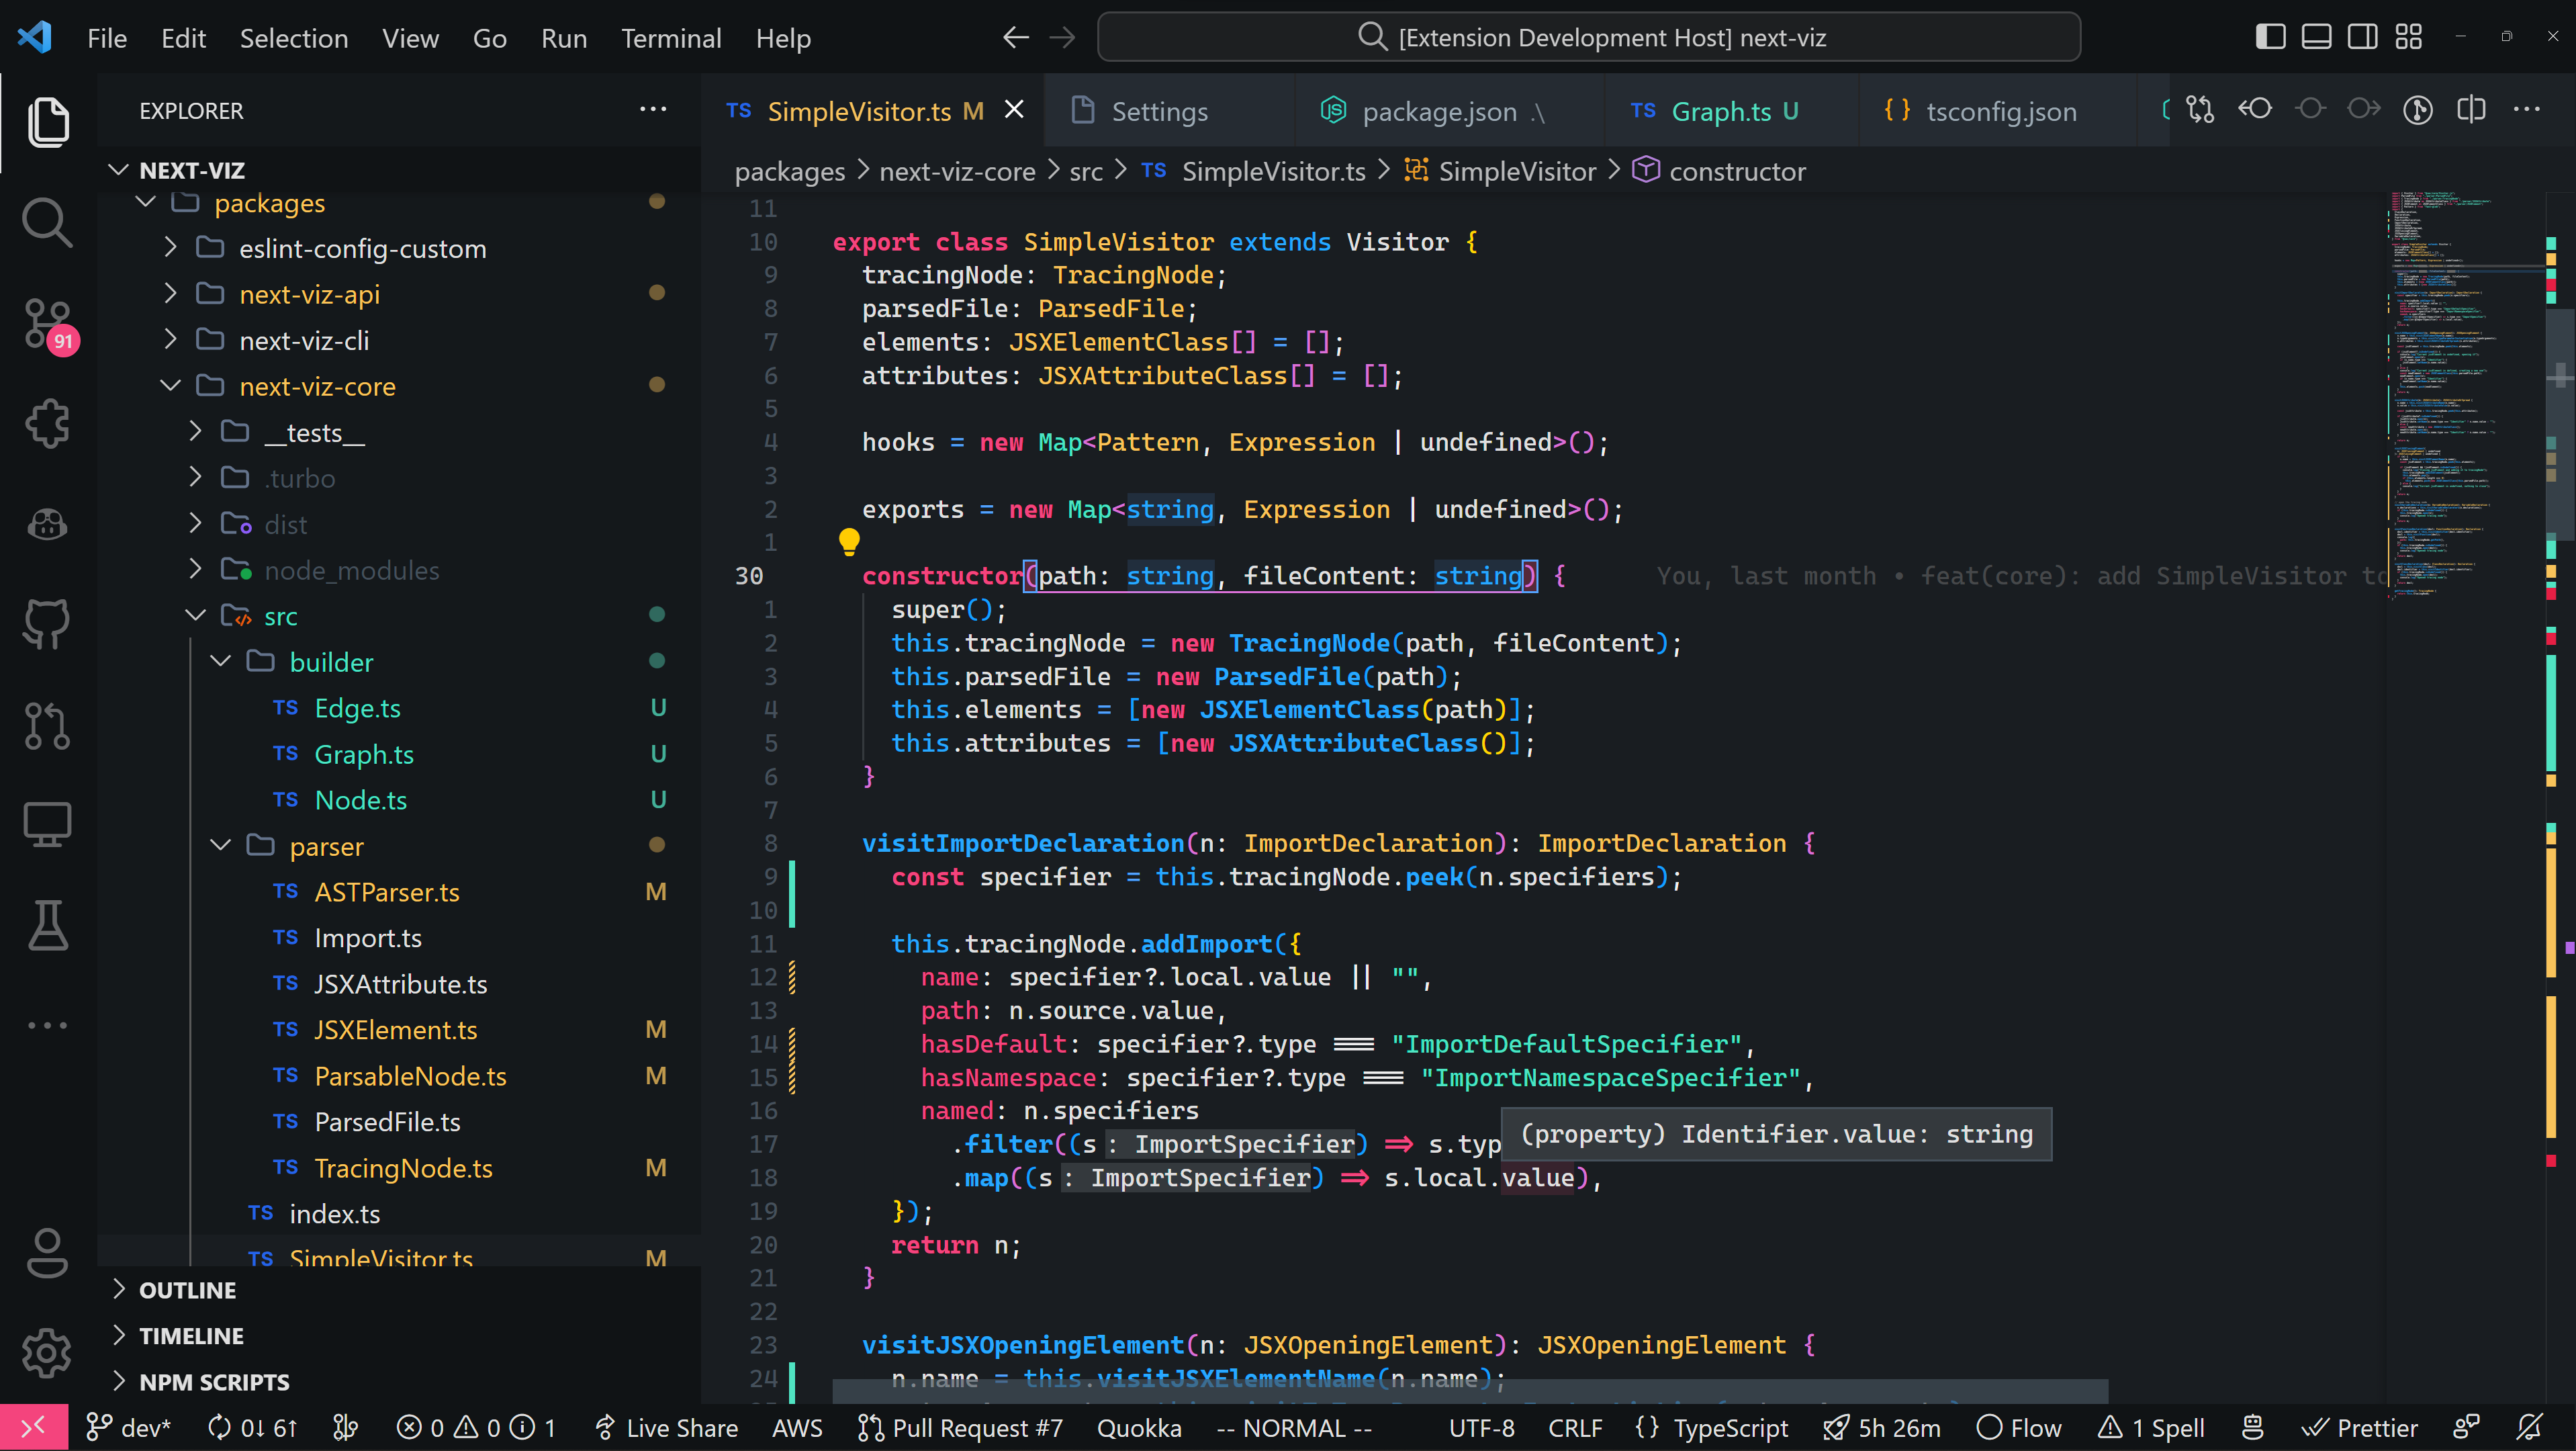Screen dimensions: 2576x1451
Task: Open ASTParser.ts file in explorer
Action: [x=400, y=892]
